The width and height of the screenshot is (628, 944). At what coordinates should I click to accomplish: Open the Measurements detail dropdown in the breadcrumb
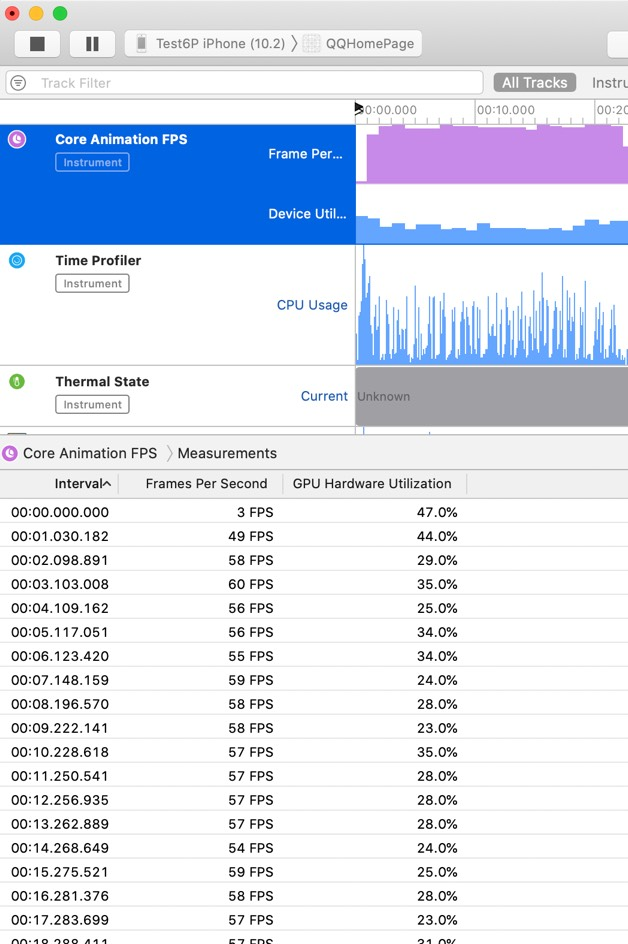click(x=227, y=453)
